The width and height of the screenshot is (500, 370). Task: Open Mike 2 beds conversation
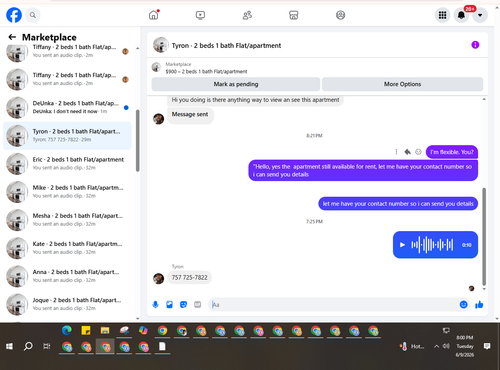point(67,192)
